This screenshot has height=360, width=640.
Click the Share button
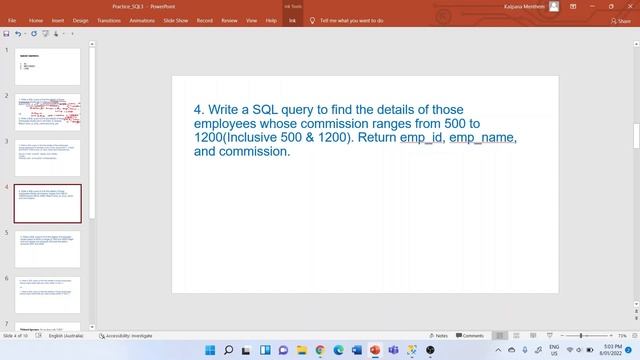tap(621, 21)
